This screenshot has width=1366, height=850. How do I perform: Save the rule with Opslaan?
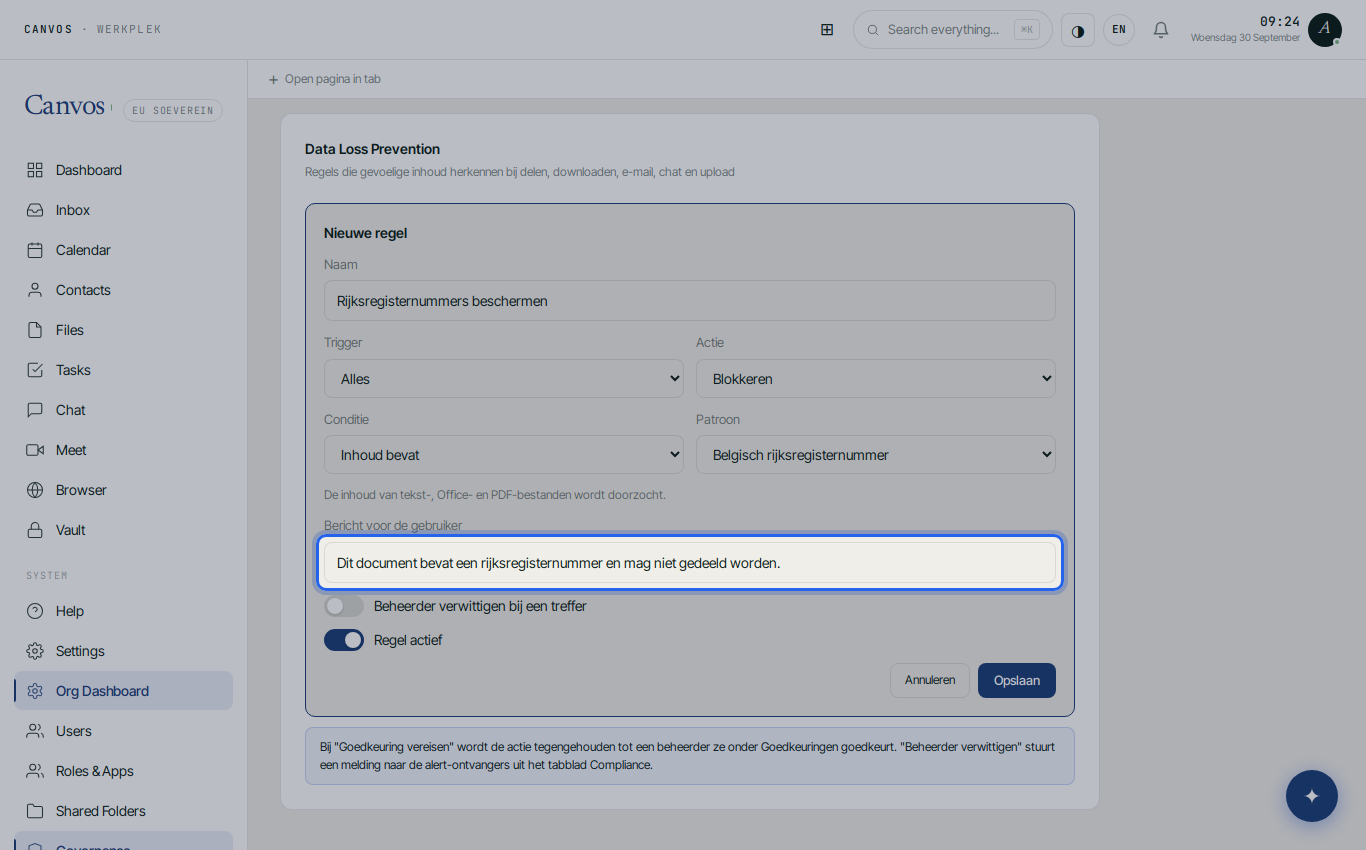(x=1017, y=680)
